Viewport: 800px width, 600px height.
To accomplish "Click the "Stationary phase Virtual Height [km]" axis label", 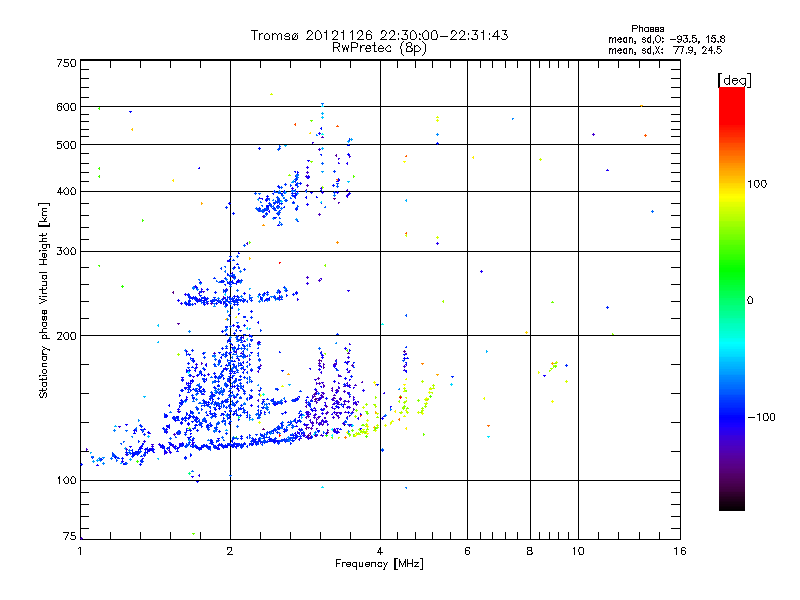I will 44,300.
